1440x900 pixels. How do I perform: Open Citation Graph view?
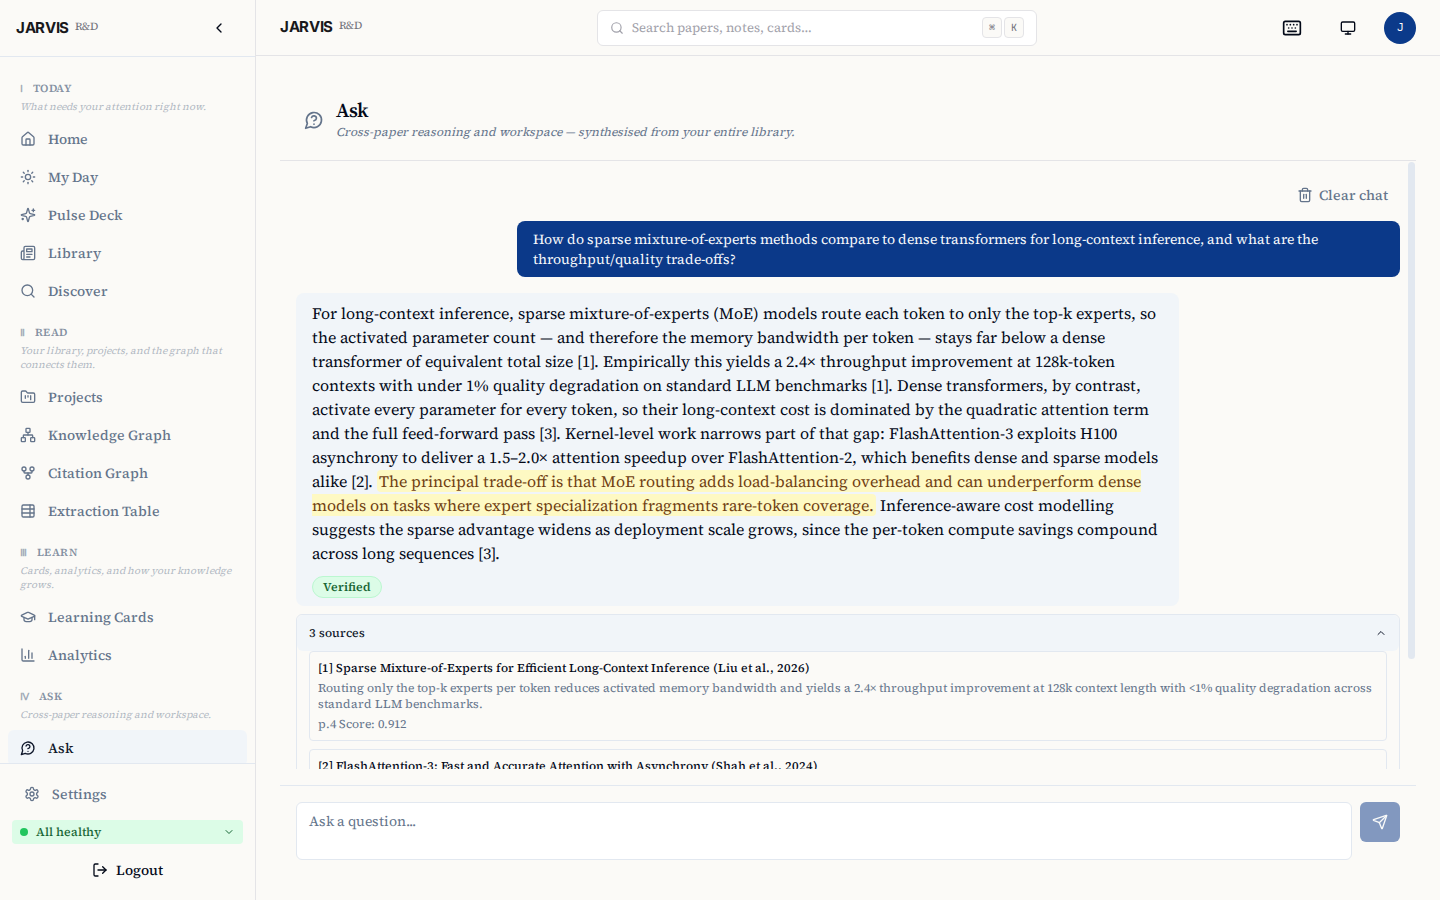pos(127,473)
